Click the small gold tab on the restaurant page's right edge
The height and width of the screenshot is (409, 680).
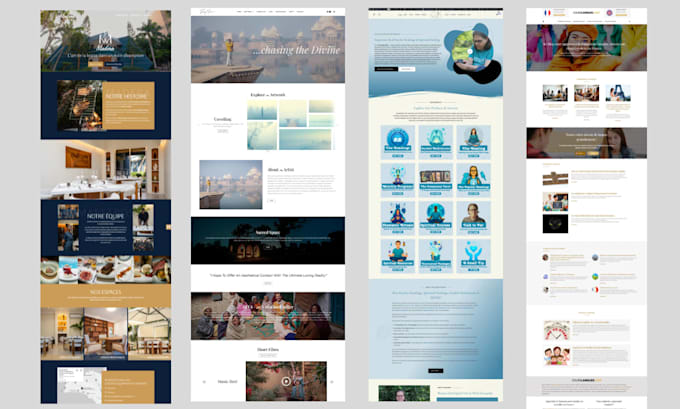[168, 227]
